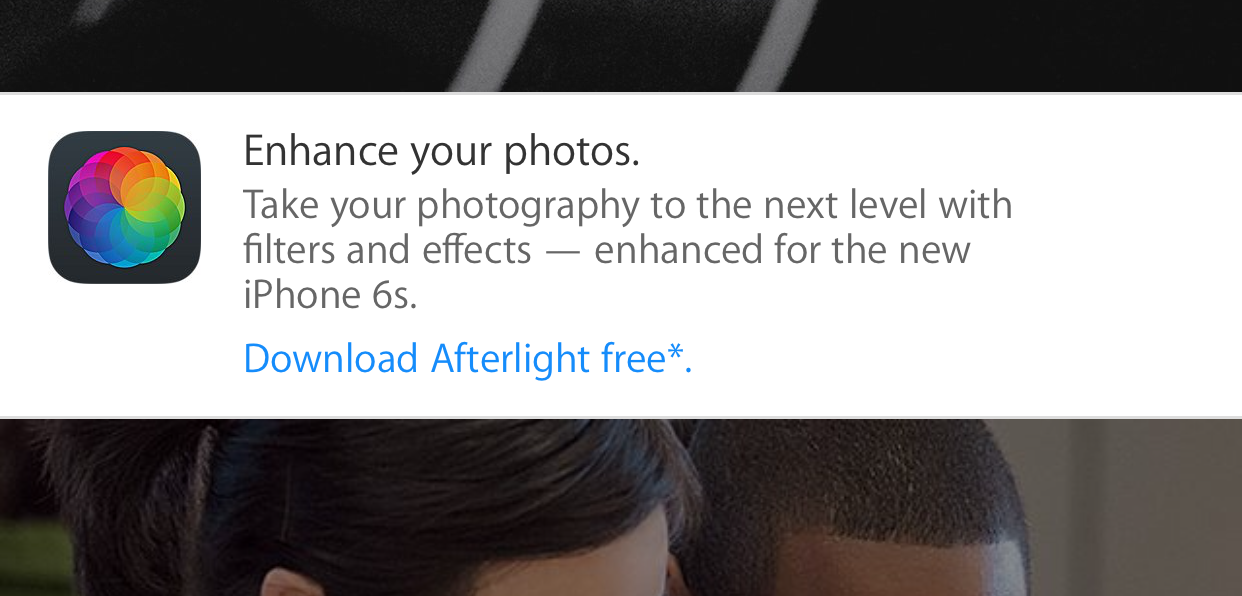Tap the Afterlight app icon
1242x596 pixels.
point(124,207)
